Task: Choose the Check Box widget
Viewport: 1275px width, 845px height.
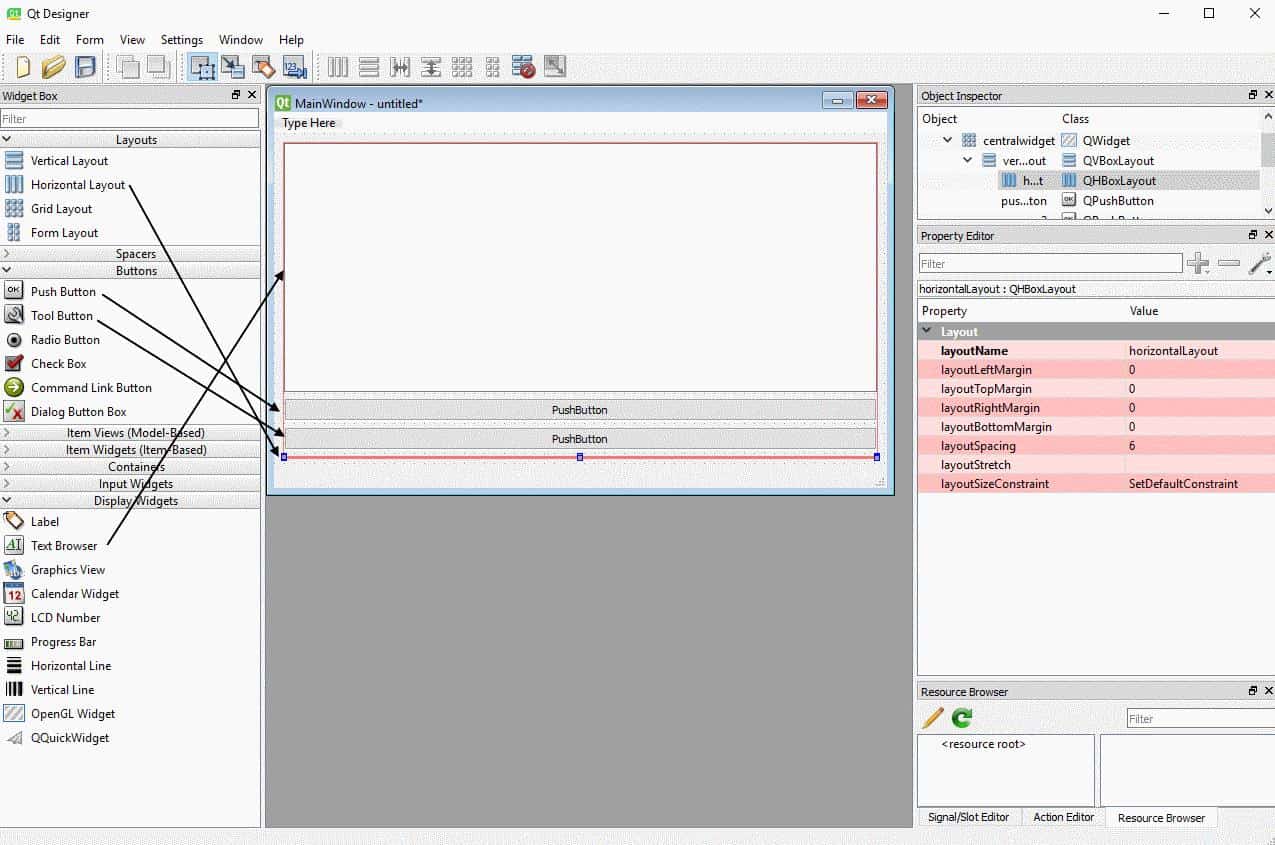Action: (58, 364)
